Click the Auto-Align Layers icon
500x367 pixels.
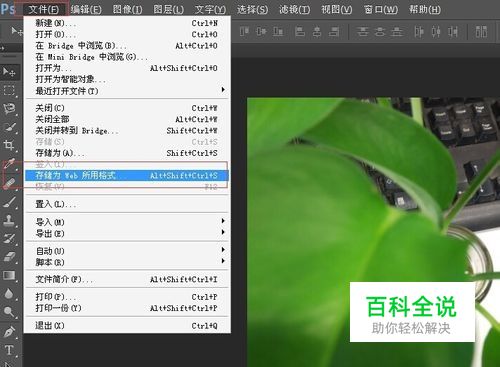tap(481, 32)
